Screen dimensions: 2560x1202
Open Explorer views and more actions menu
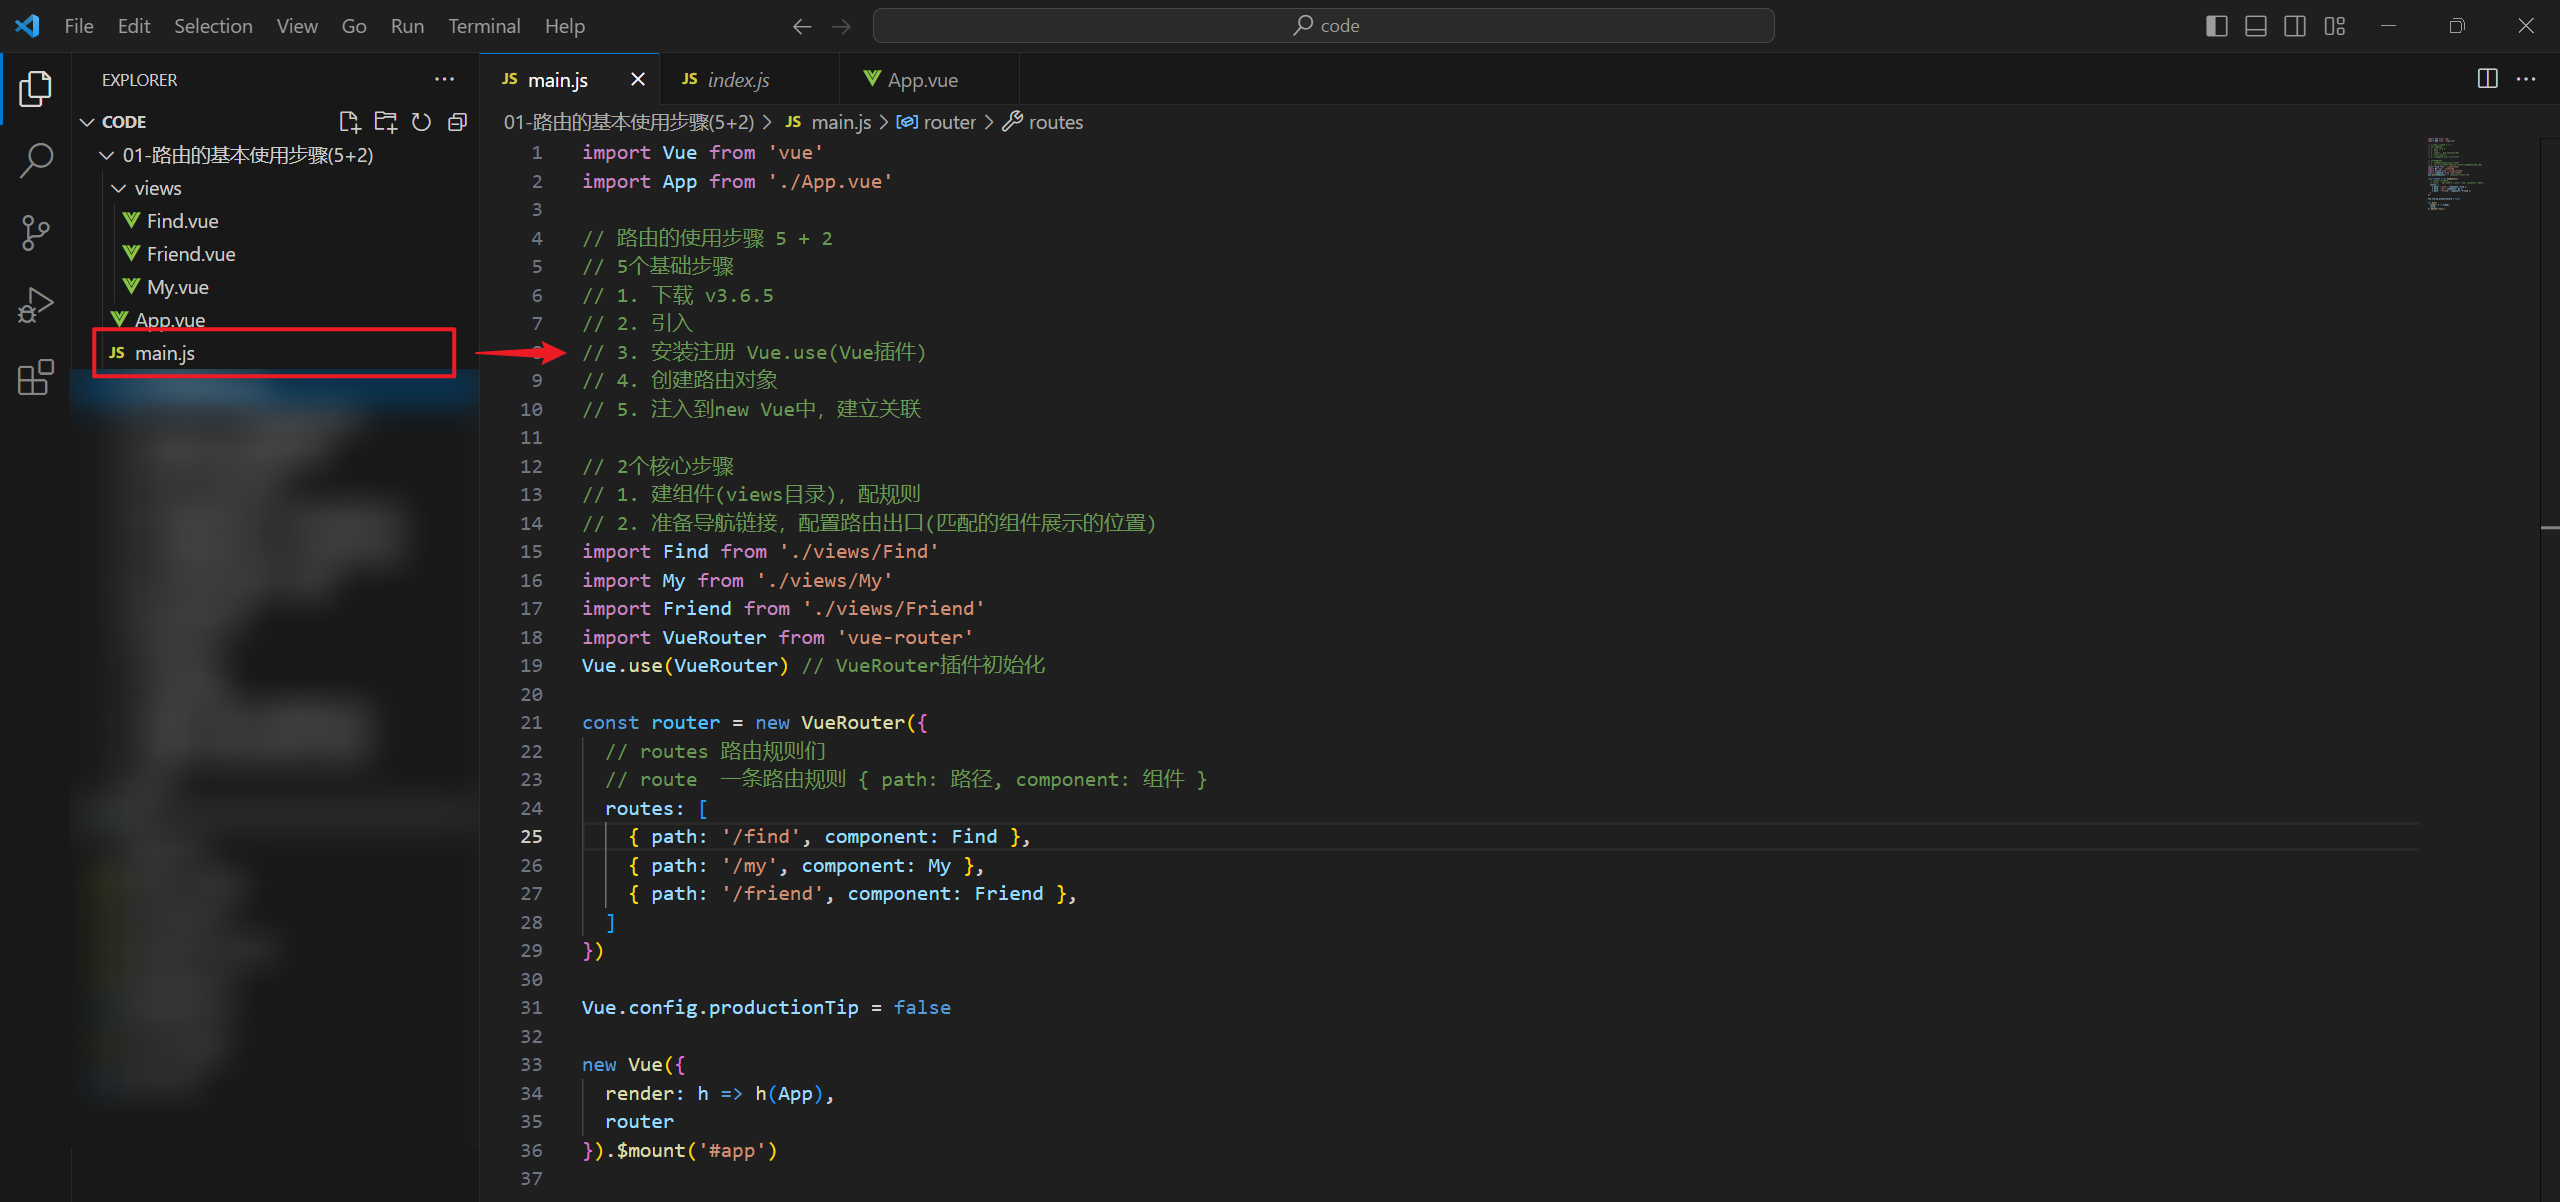pos(444,79)
